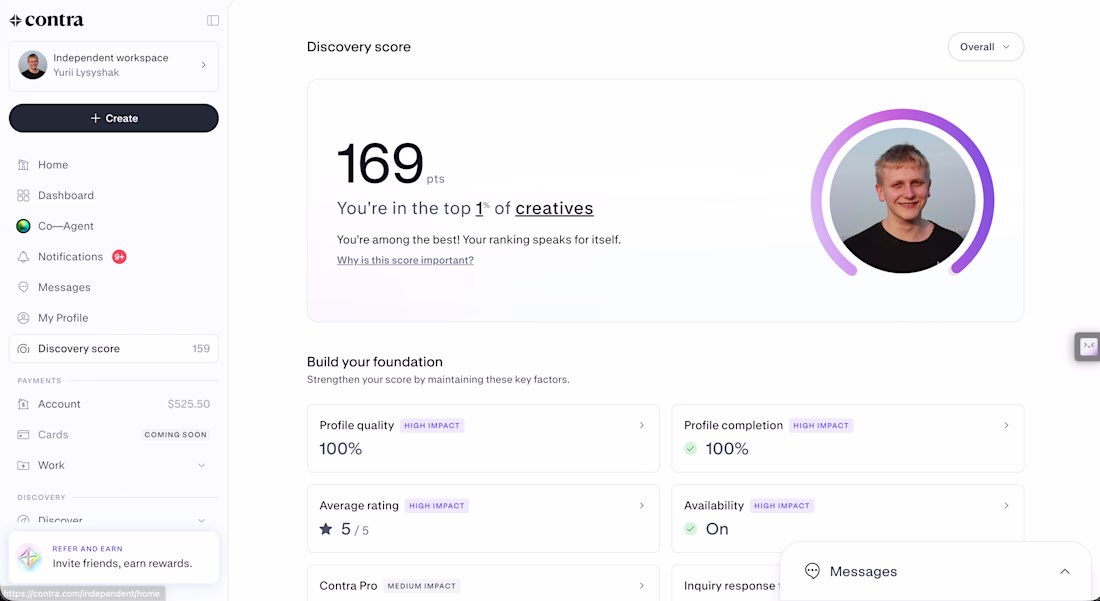
Task: Click the 9+ notifications badge
Action: tap(119, 257)
